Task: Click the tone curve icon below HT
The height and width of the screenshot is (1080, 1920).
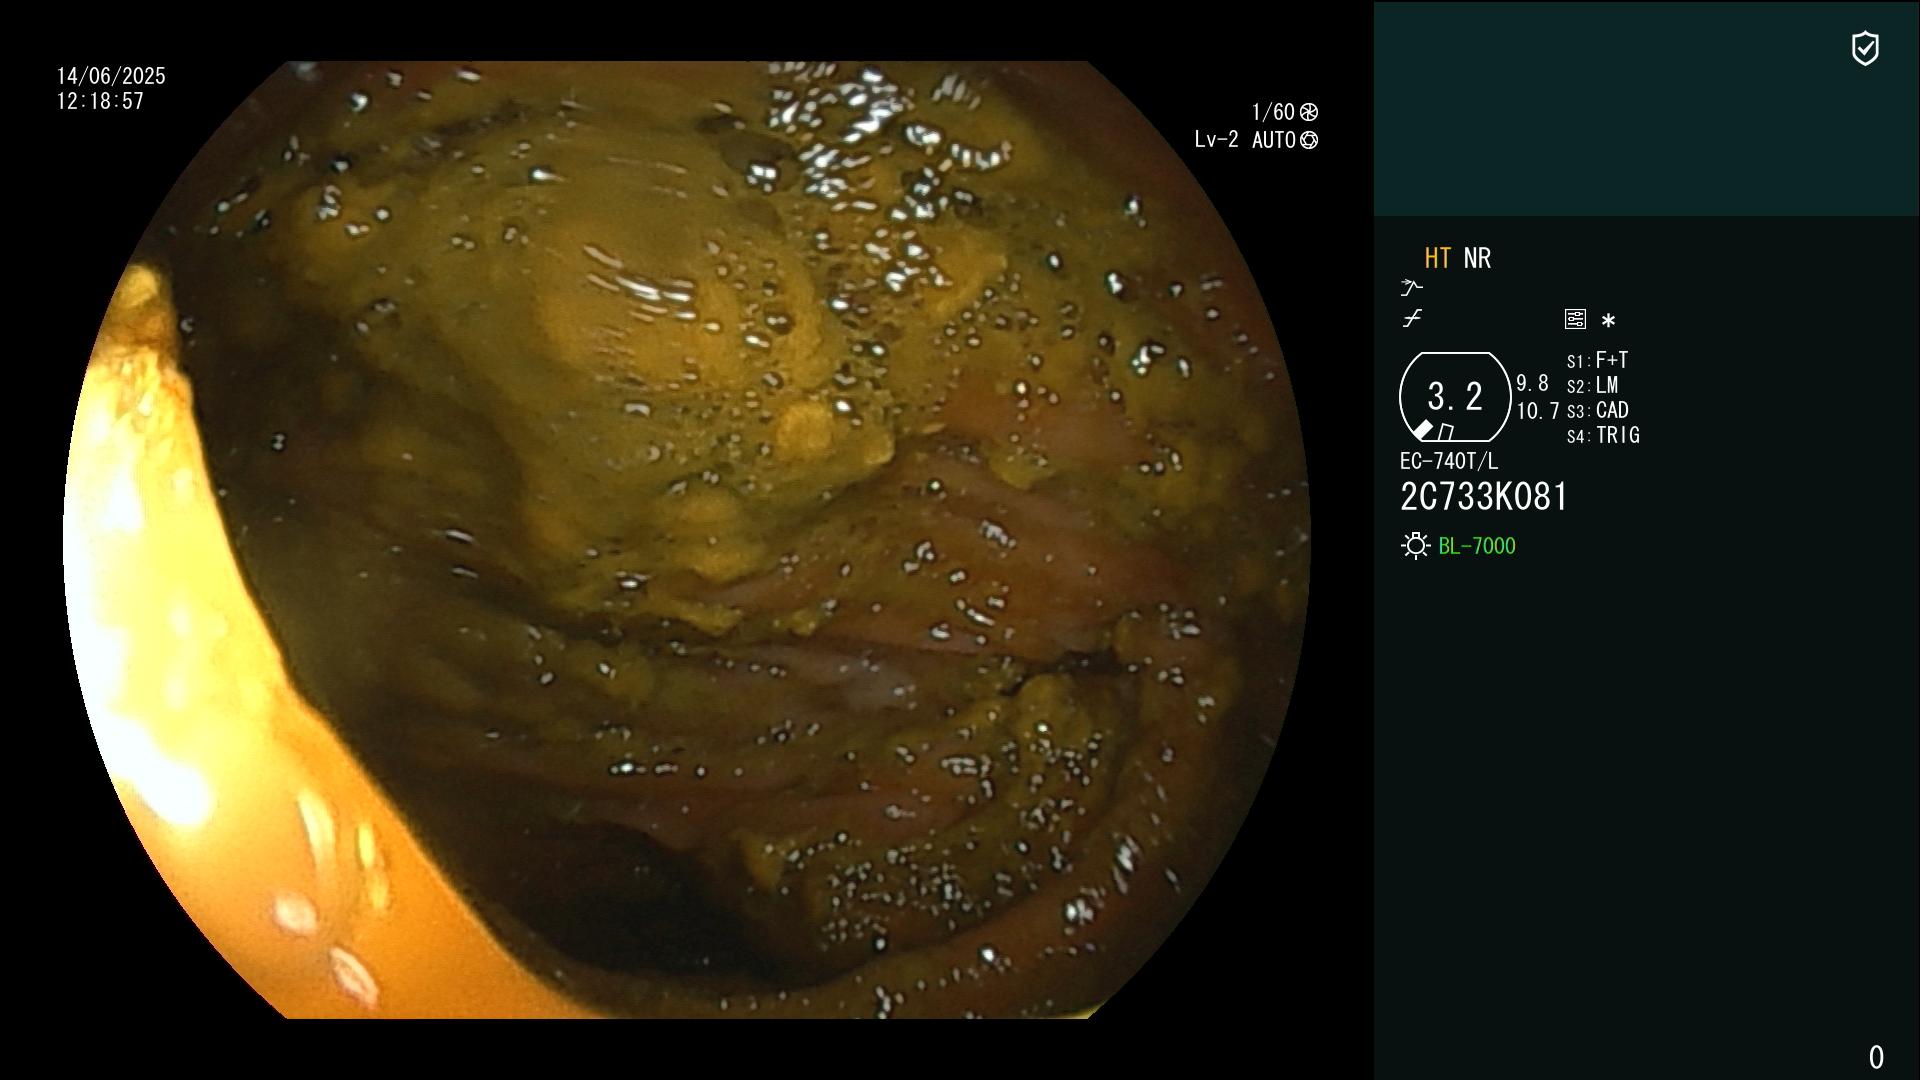Action: (1411, 288)
